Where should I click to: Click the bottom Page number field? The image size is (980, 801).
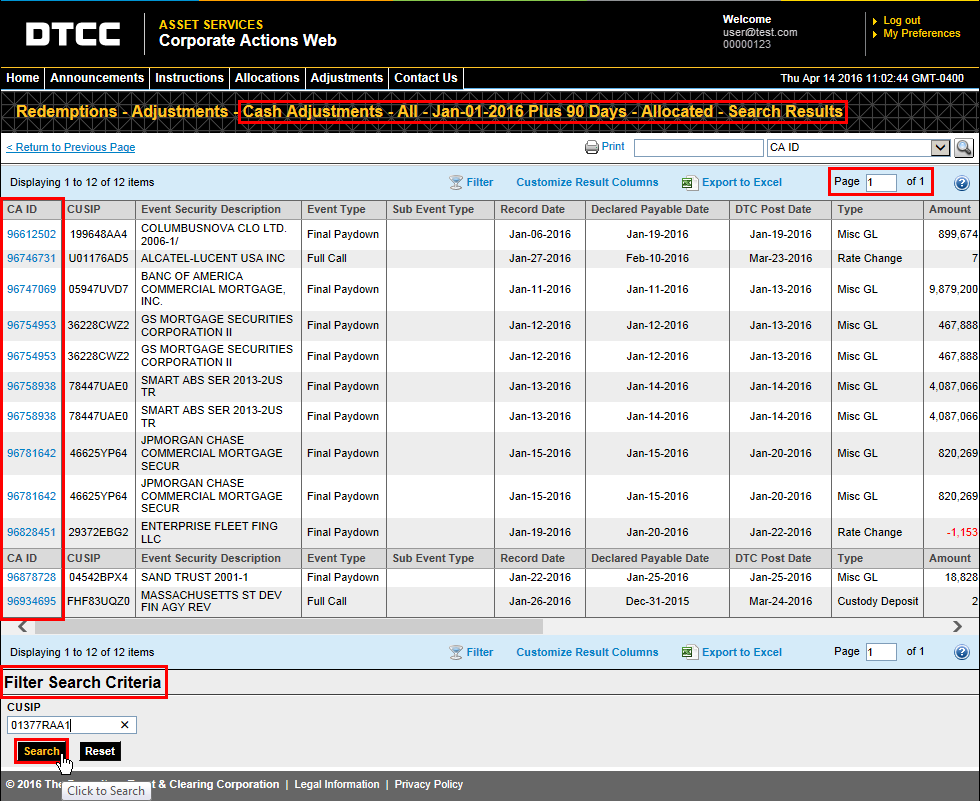coord(881,652)
